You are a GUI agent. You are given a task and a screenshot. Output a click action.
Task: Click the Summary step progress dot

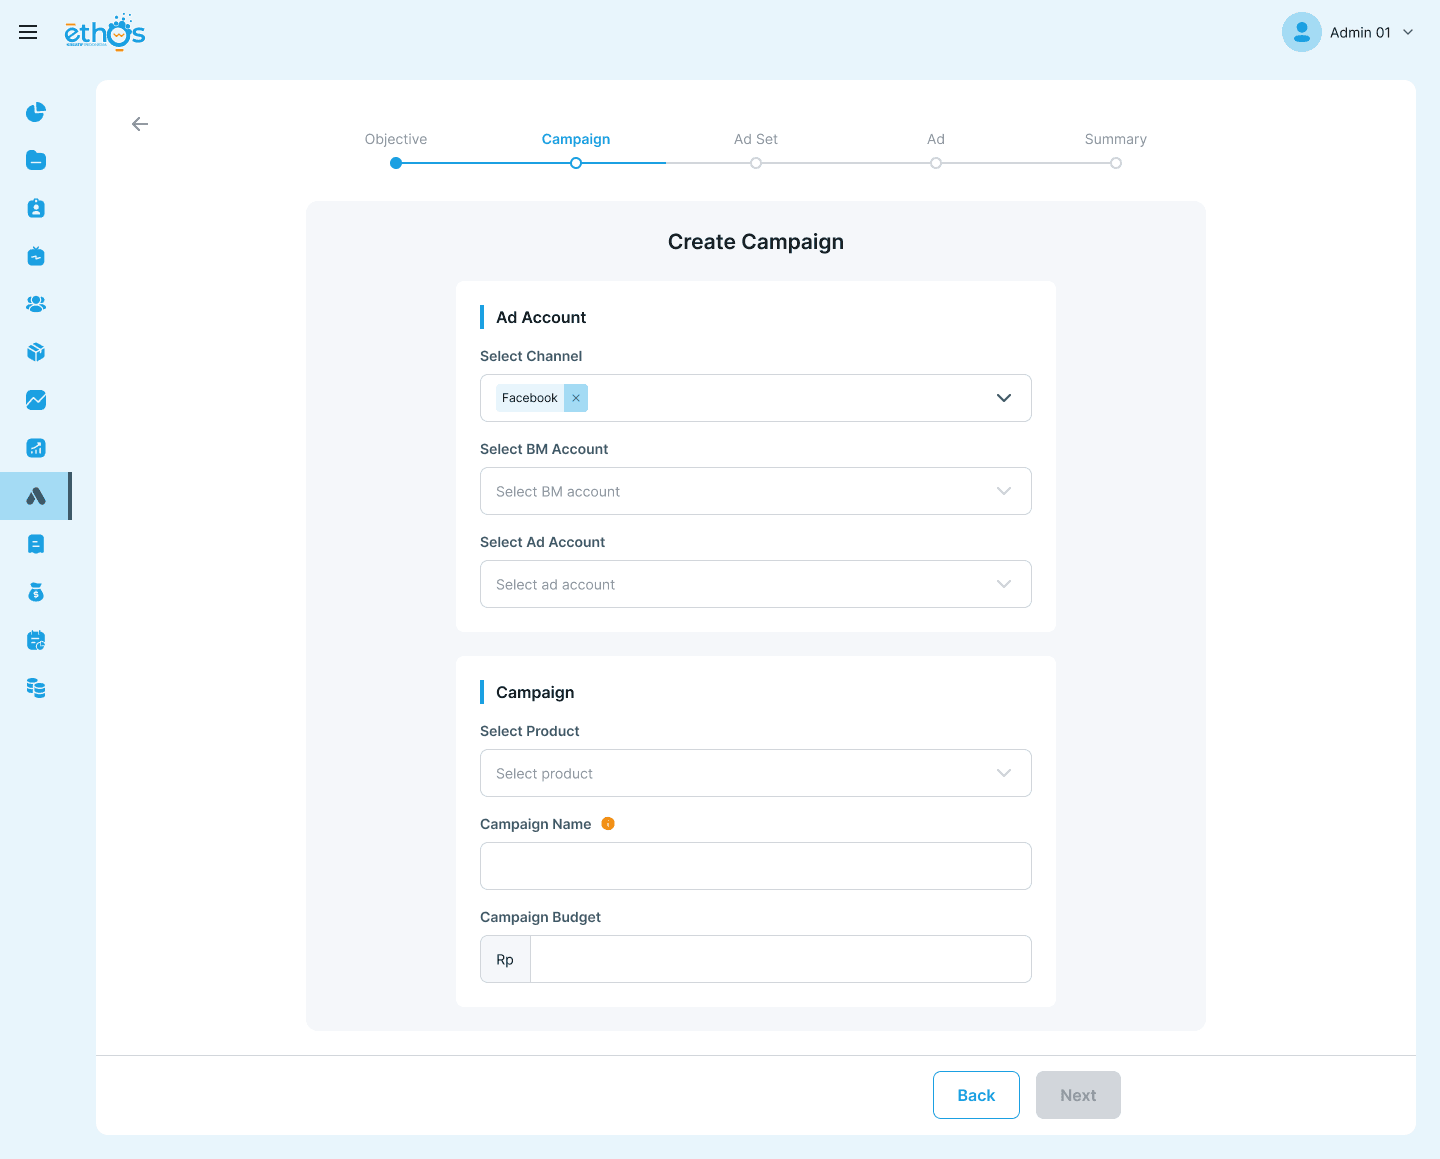pyautogui.click(x=1116, y=163)
